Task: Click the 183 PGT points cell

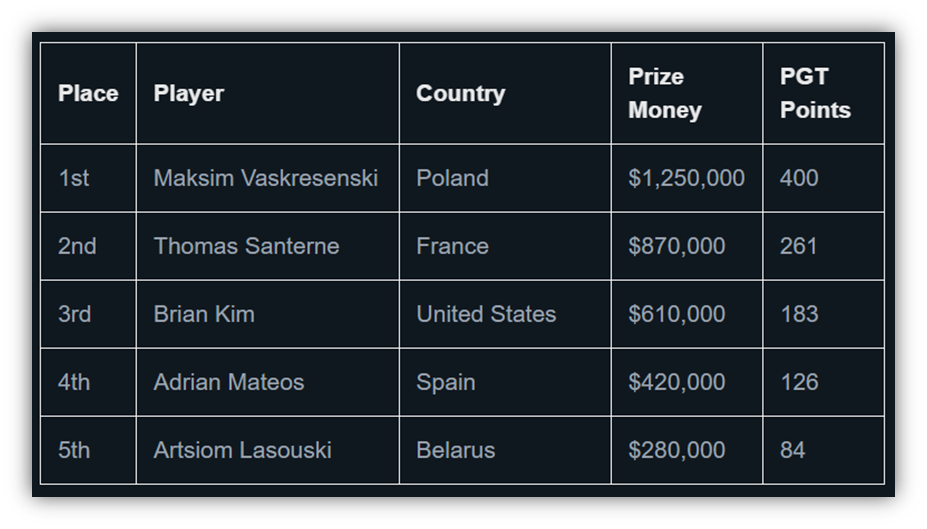Action: pyautogui.click(x=824, y=314)
